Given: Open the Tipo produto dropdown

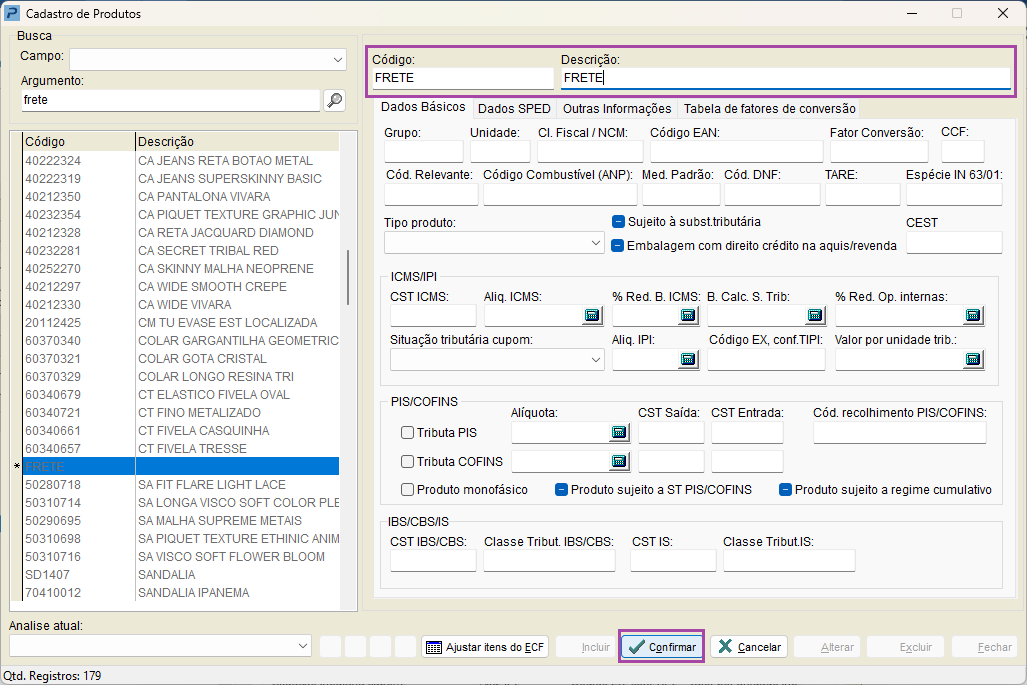Looking at the screenshot, I should pyautogui.click(x=596, y=243).
